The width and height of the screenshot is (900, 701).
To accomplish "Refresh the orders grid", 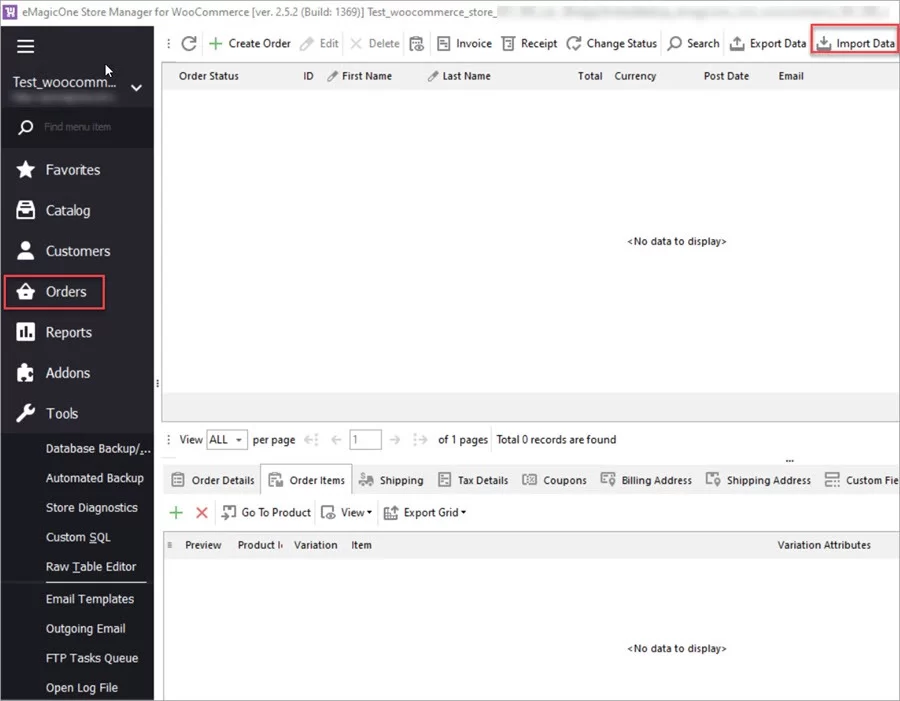I will pyautogui.click(x=188, y=43).
